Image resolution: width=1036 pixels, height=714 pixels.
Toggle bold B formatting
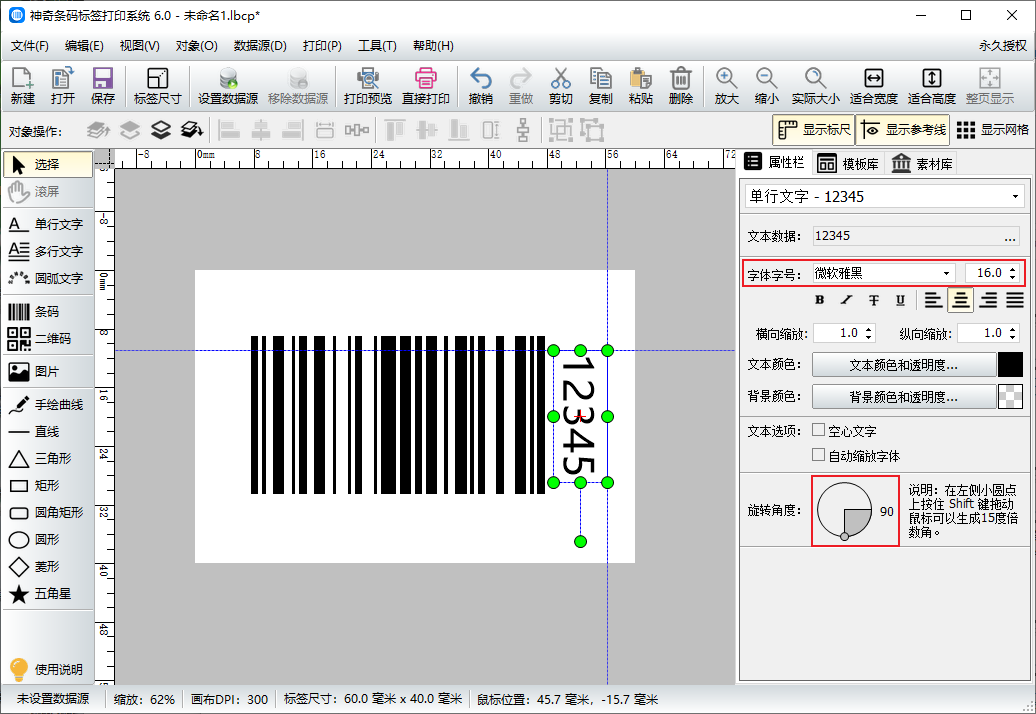[x=820, y=300]
